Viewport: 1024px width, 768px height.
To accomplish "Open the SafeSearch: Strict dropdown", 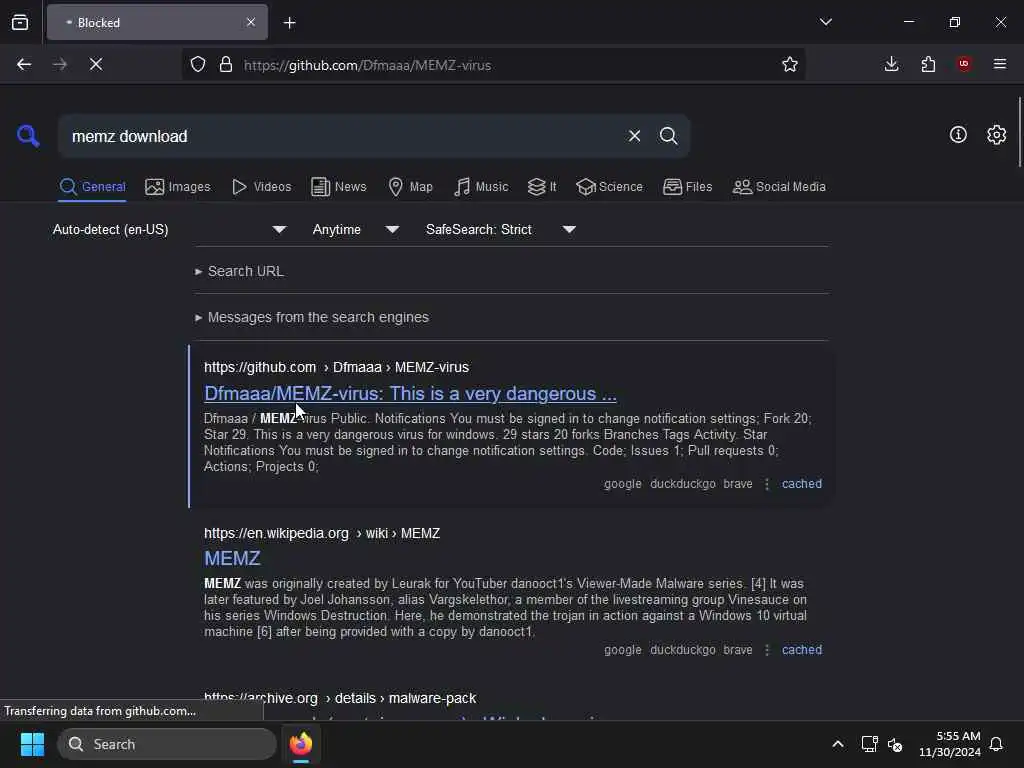I will tap(501, 230).
